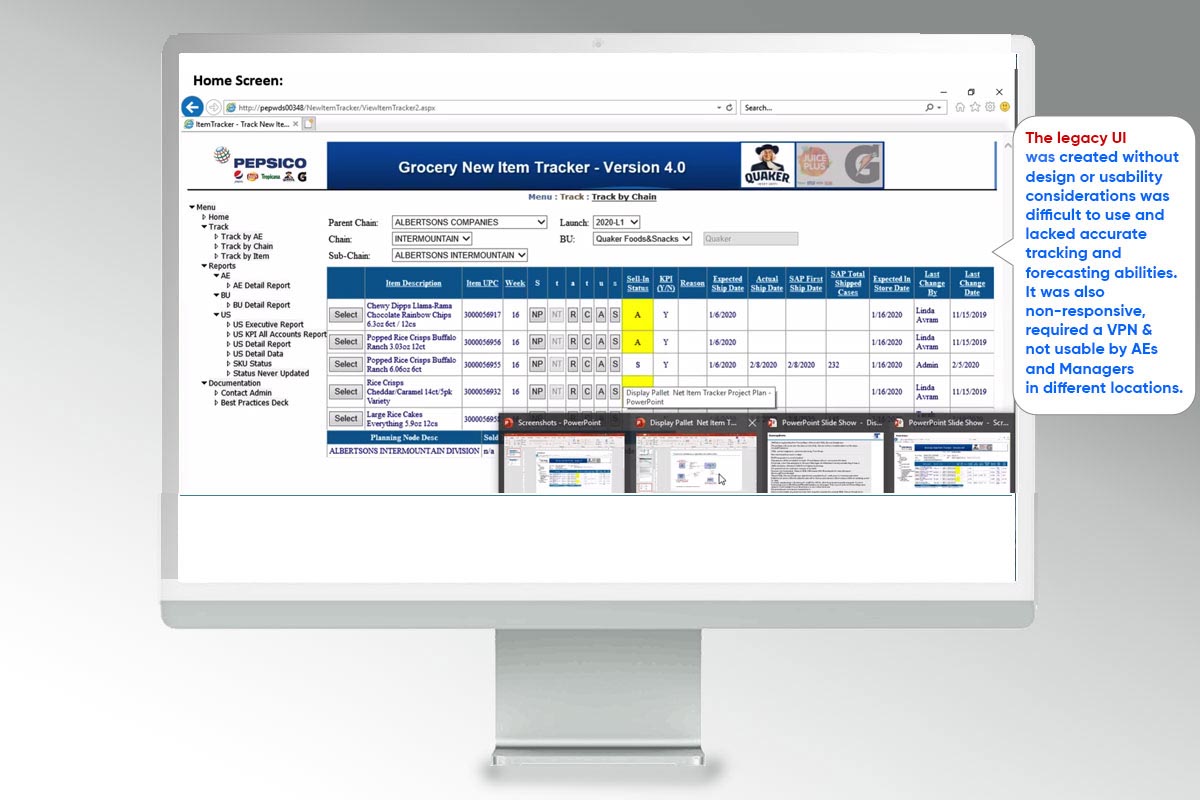Go back with the browser back arrow
This screenshot has height=800, width=1200.
tap(193, 107)
